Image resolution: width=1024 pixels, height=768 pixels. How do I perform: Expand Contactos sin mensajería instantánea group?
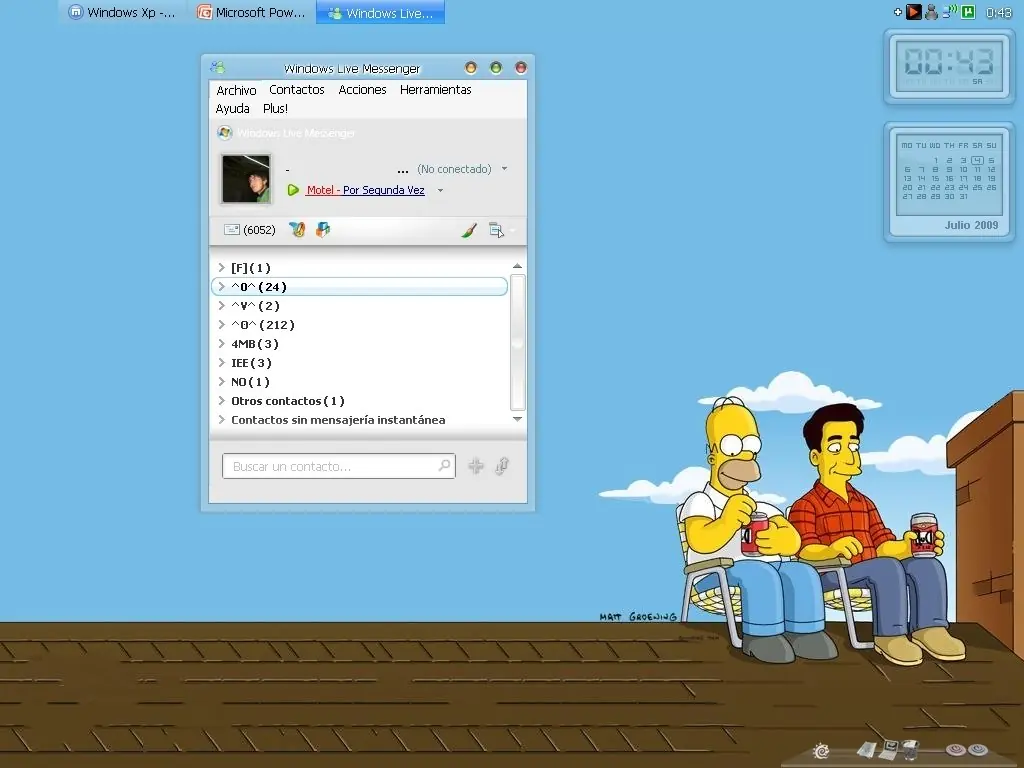coord(221,419)
